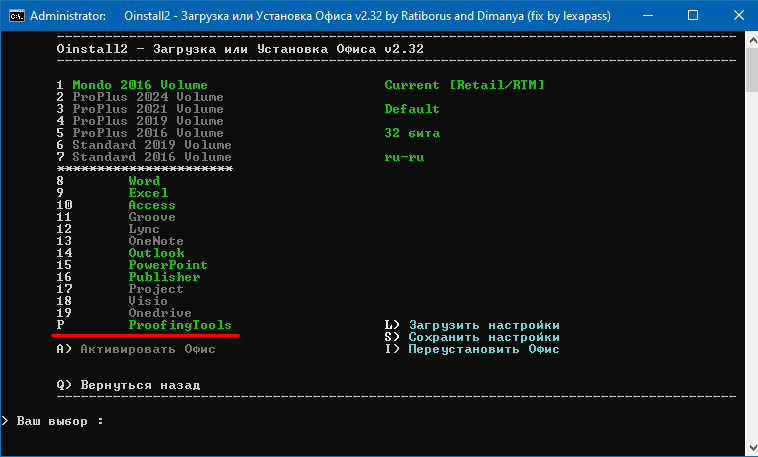Click the Outlook component entry
The width and height of the screenshot is (758, 457).
pyautogui.click(x=156, y=253)
